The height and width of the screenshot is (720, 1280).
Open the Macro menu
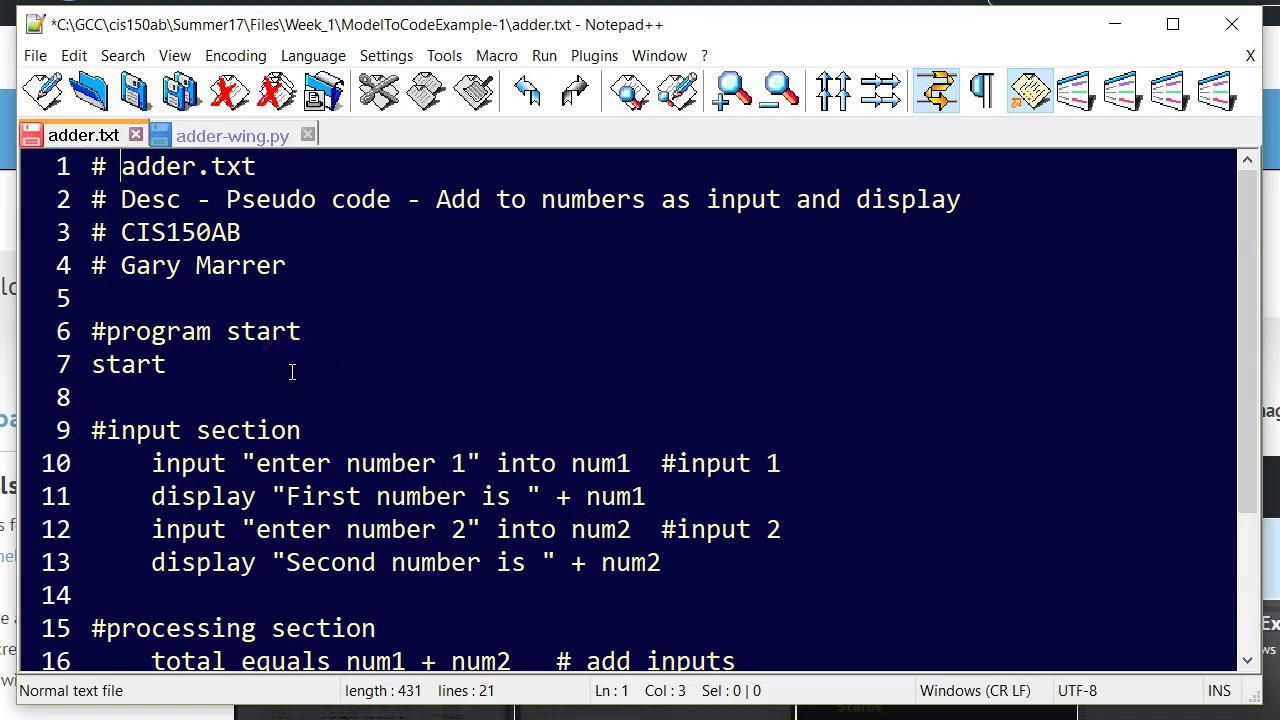[x=497, y=56]
